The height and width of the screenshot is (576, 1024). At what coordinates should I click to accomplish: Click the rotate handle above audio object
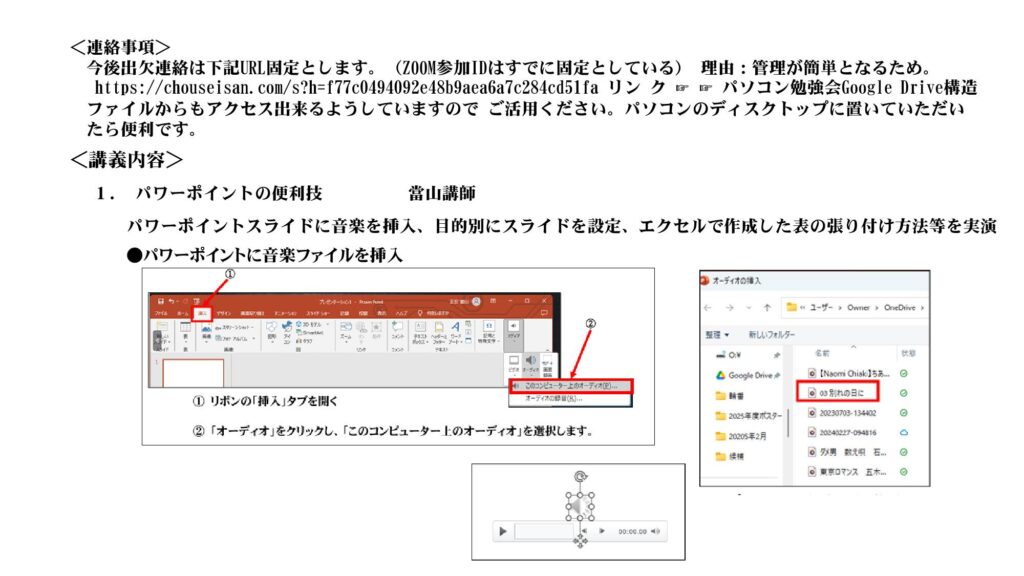(579, 477)
